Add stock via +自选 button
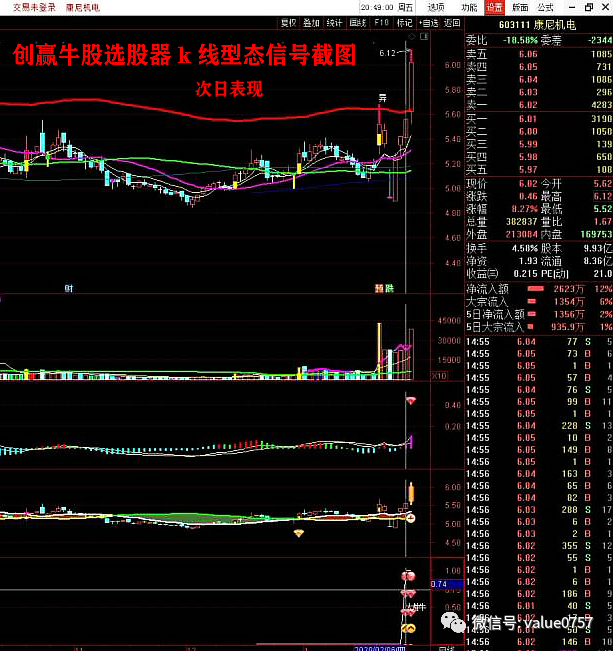 click(428, 23)
